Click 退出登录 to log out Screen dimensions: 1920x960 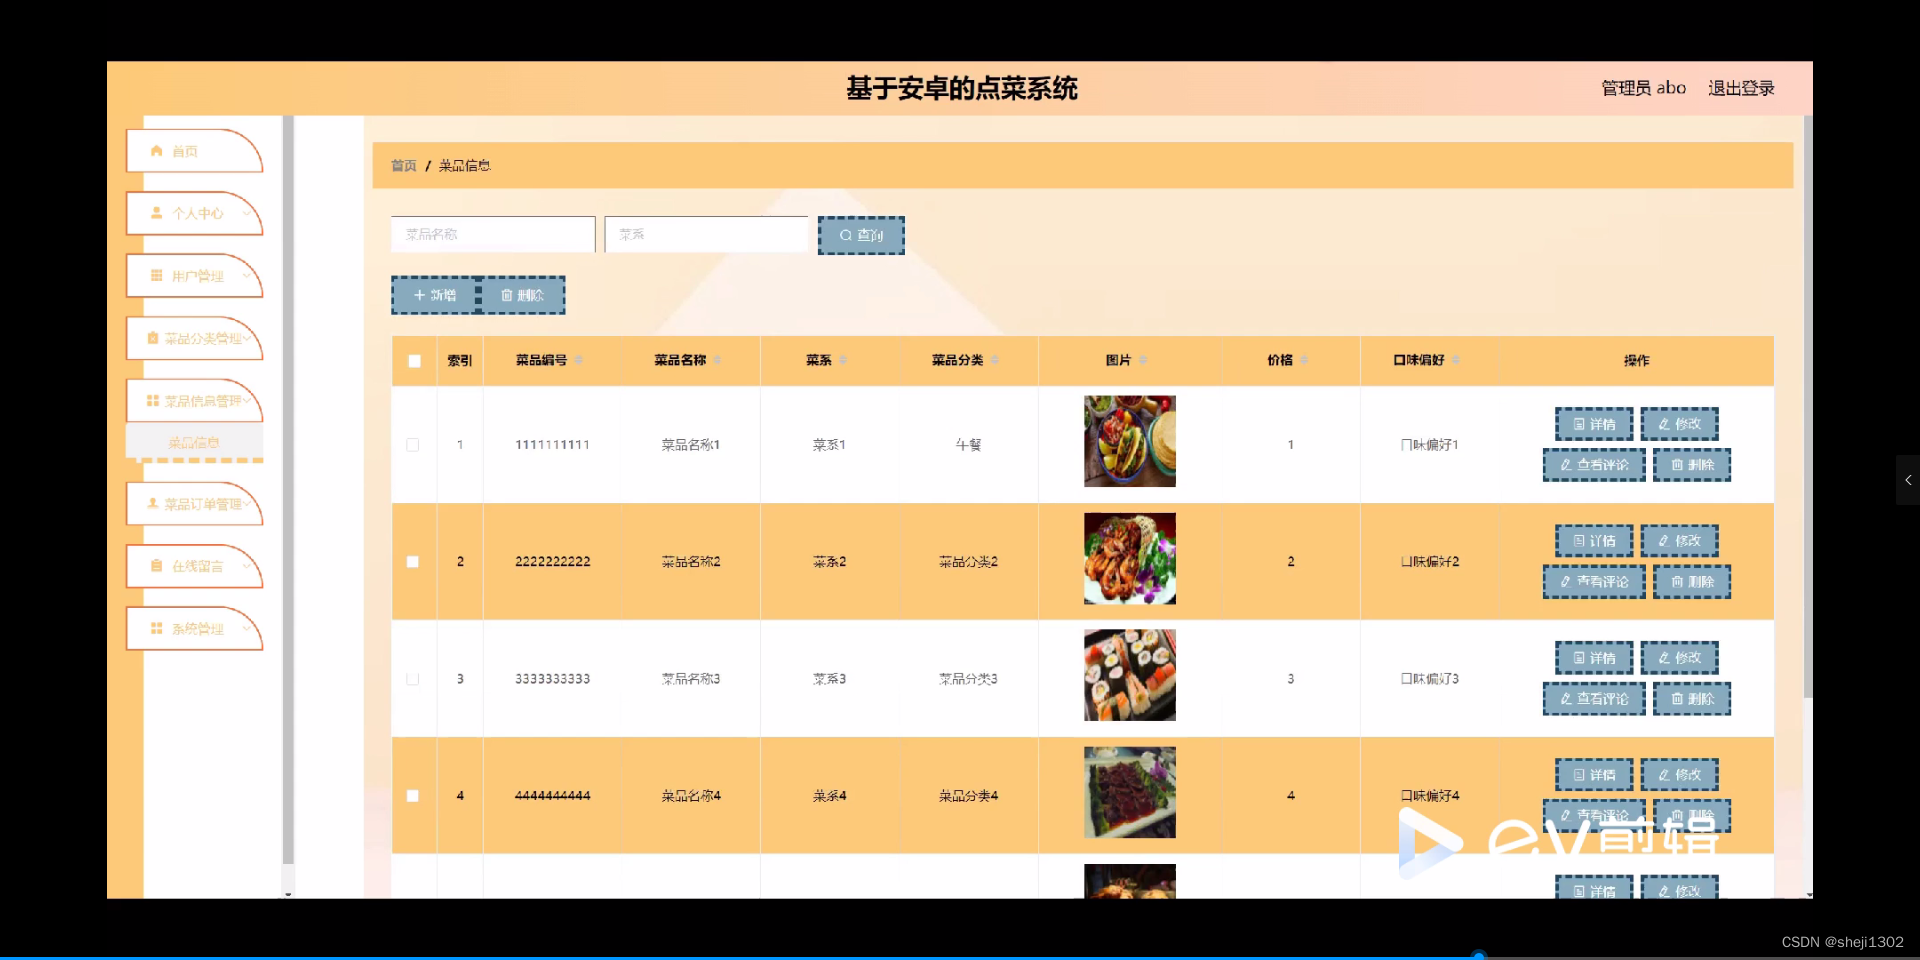pos(1740,88)
